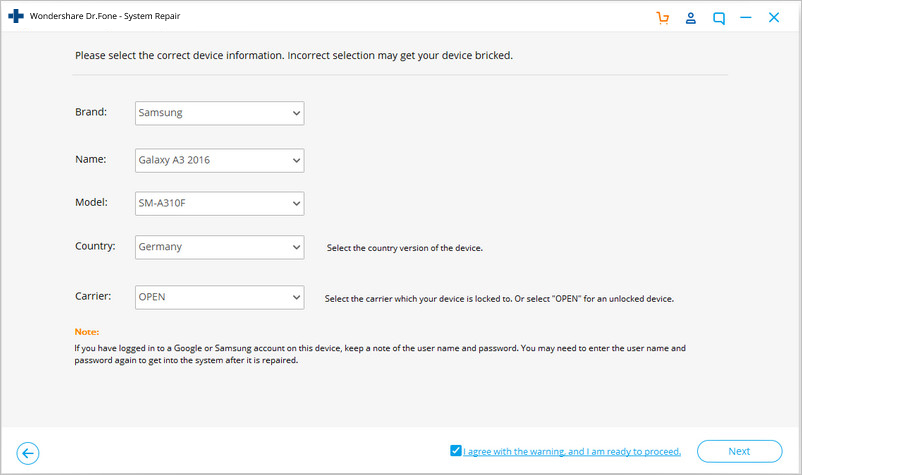Go back with the circled arrow
908x475 pixels.
click(x=28, y=453)
